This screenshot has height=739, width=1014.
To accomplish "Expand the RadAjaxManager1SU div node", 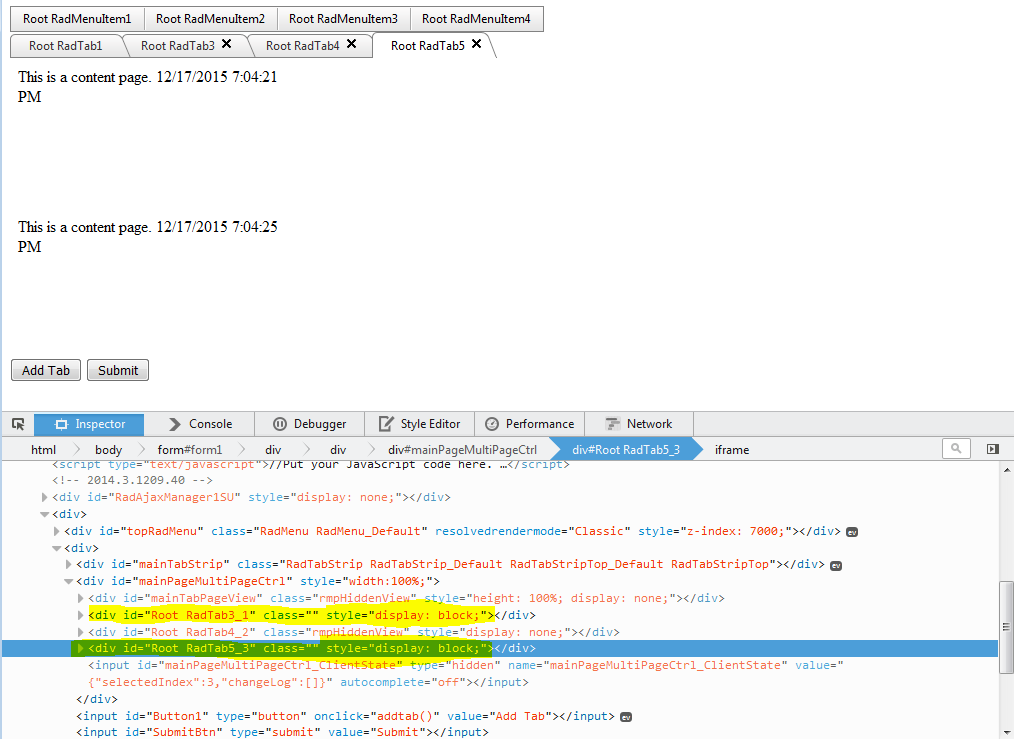I will [x=45, y=497].
